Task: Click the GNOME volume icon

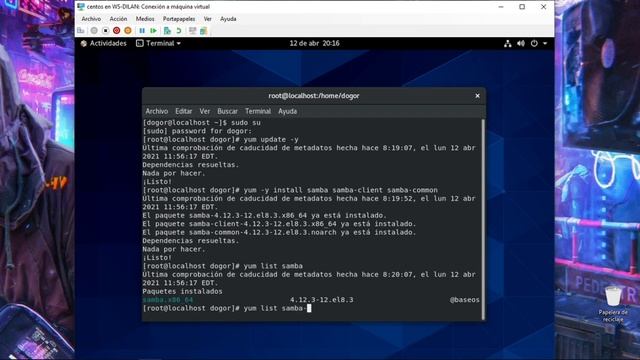Action: click(x=521, y=43)
